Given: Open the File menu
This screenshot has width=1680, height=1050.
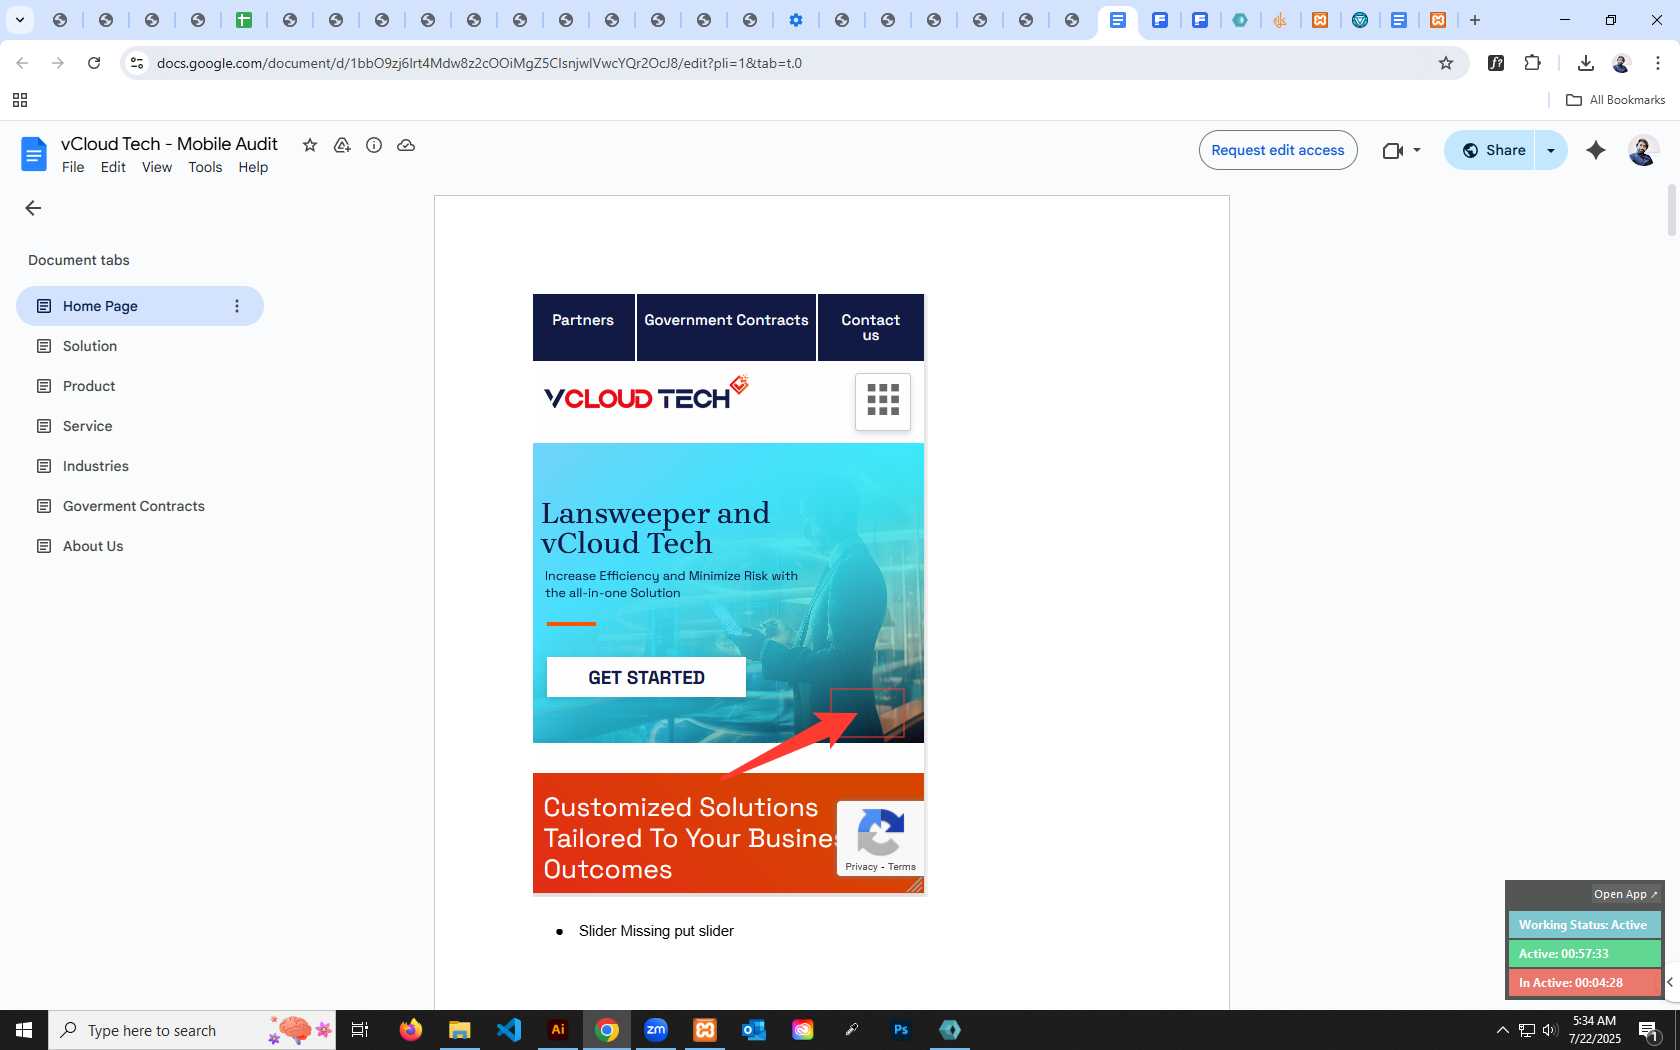Looking at the screenshot, I should [x=73, y=167].
